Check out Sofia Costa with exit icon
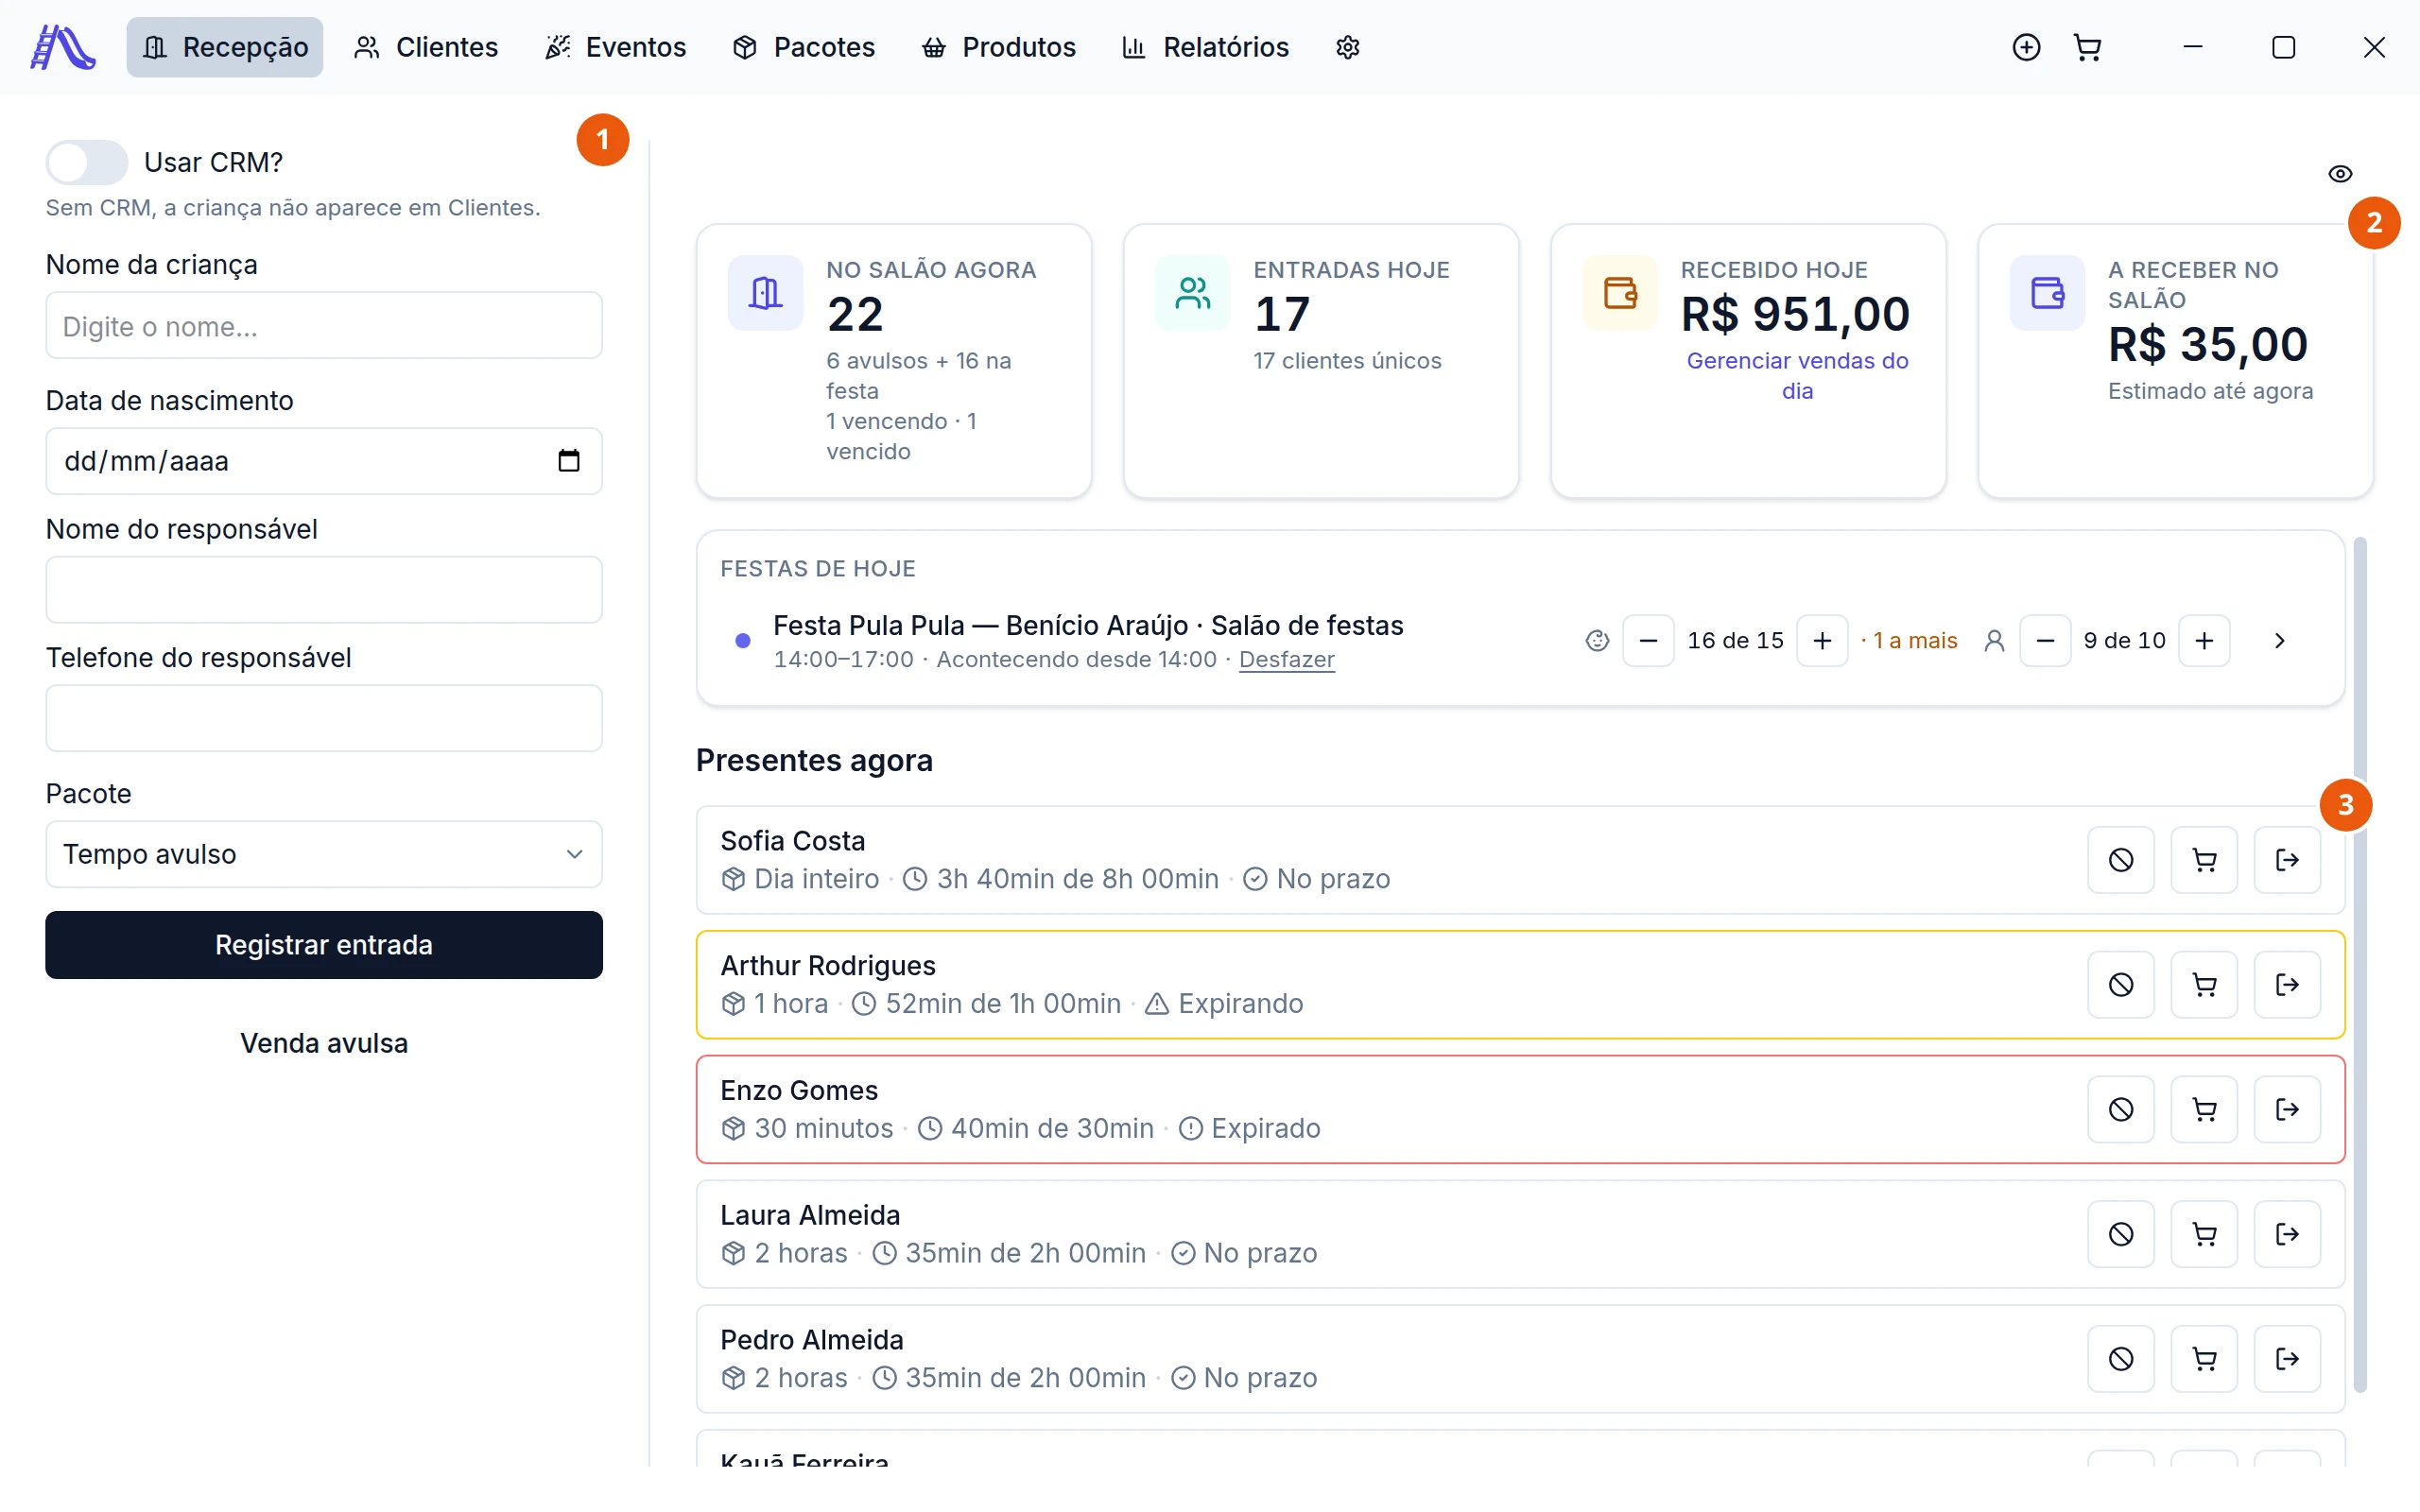Viewport: 2420px width, 1512px height. [x=2287, y=860]
